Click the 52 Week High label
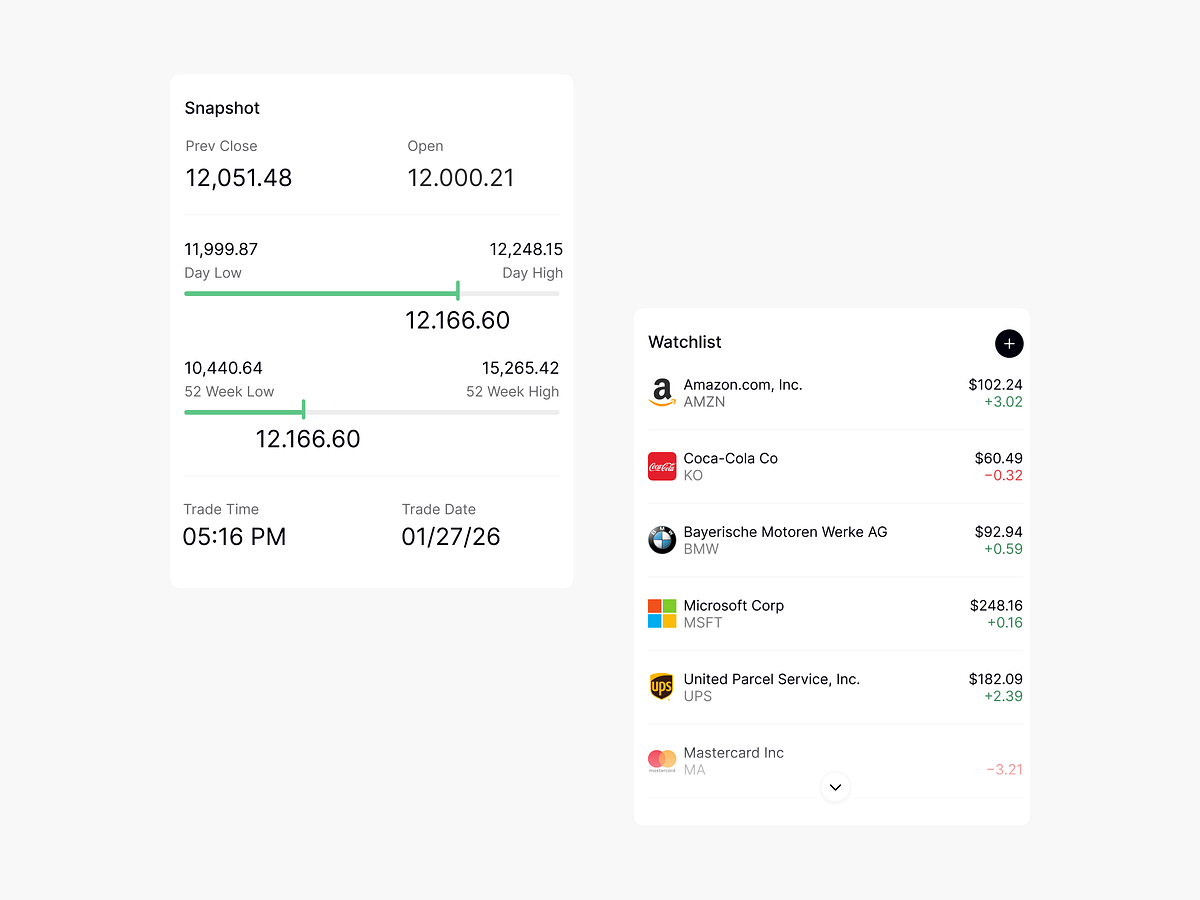The width and height of the screenshot is (1200, 900). coord(513,392)
